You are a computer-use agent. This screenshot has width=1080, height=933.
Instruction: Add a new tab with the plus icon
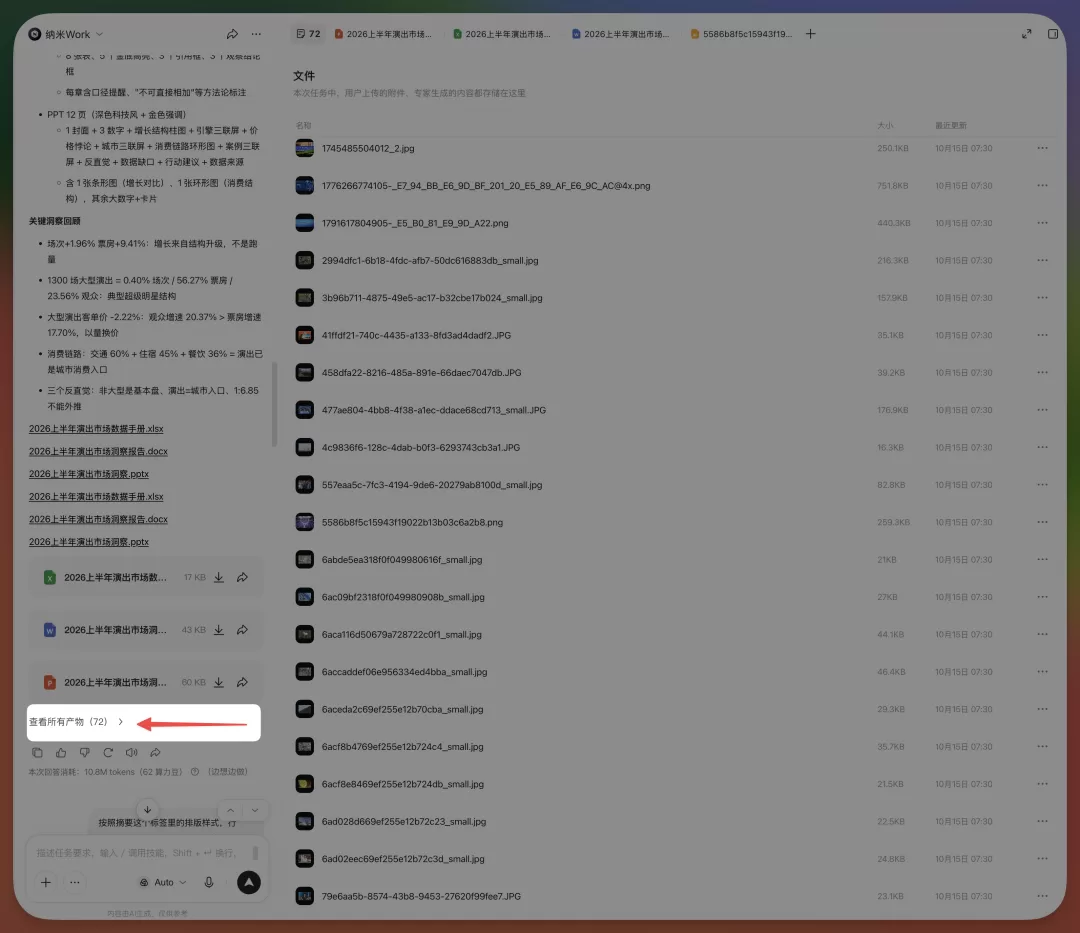pos(811,34)
